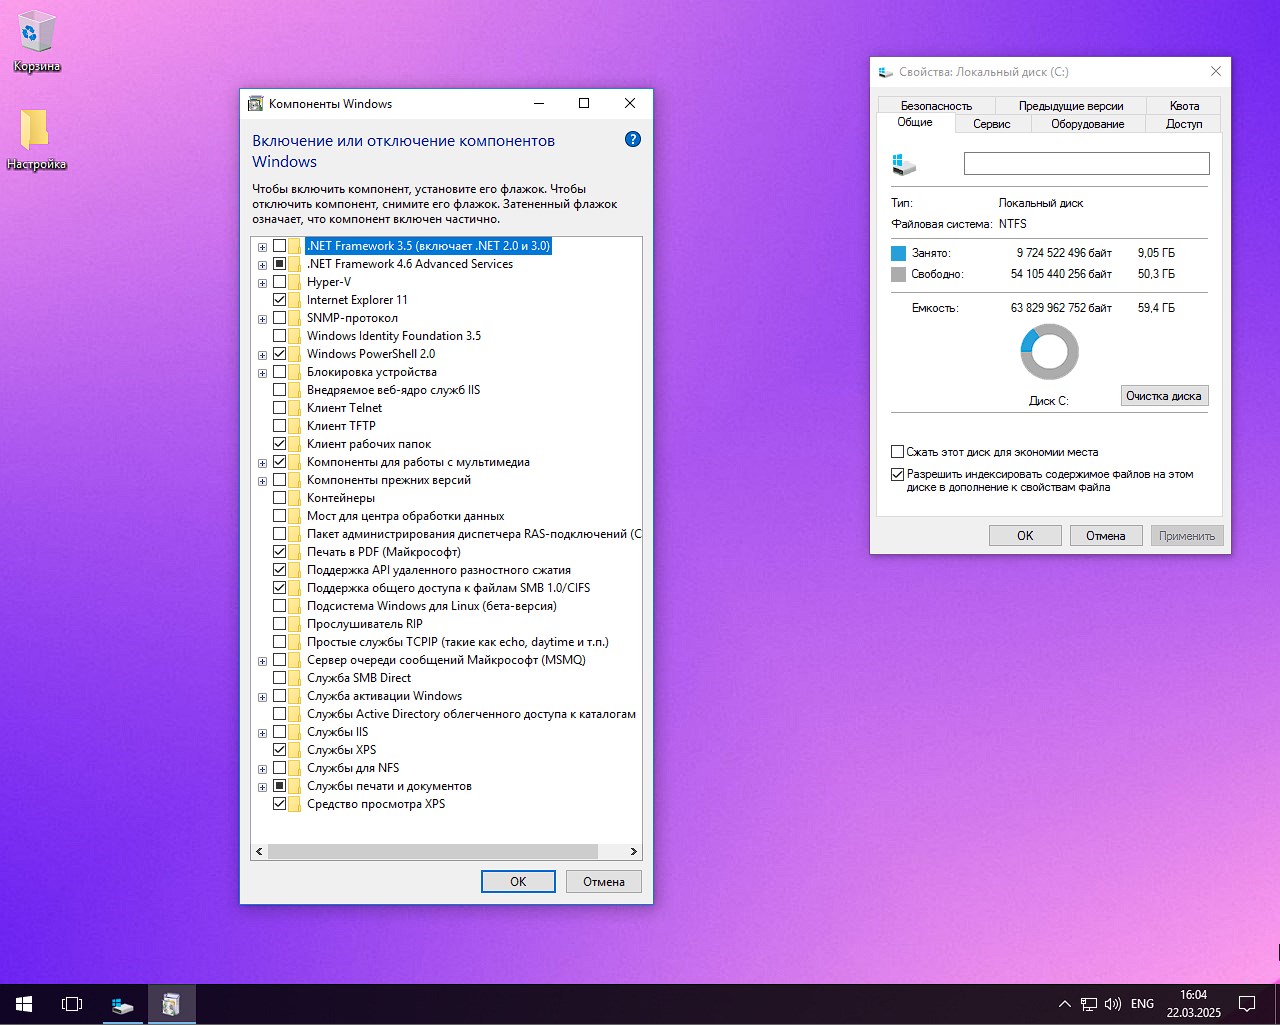Select the Windows Components taskbar icon
The height and width of the screenshot is (1025, 1280).
[x=171, y=1004]
